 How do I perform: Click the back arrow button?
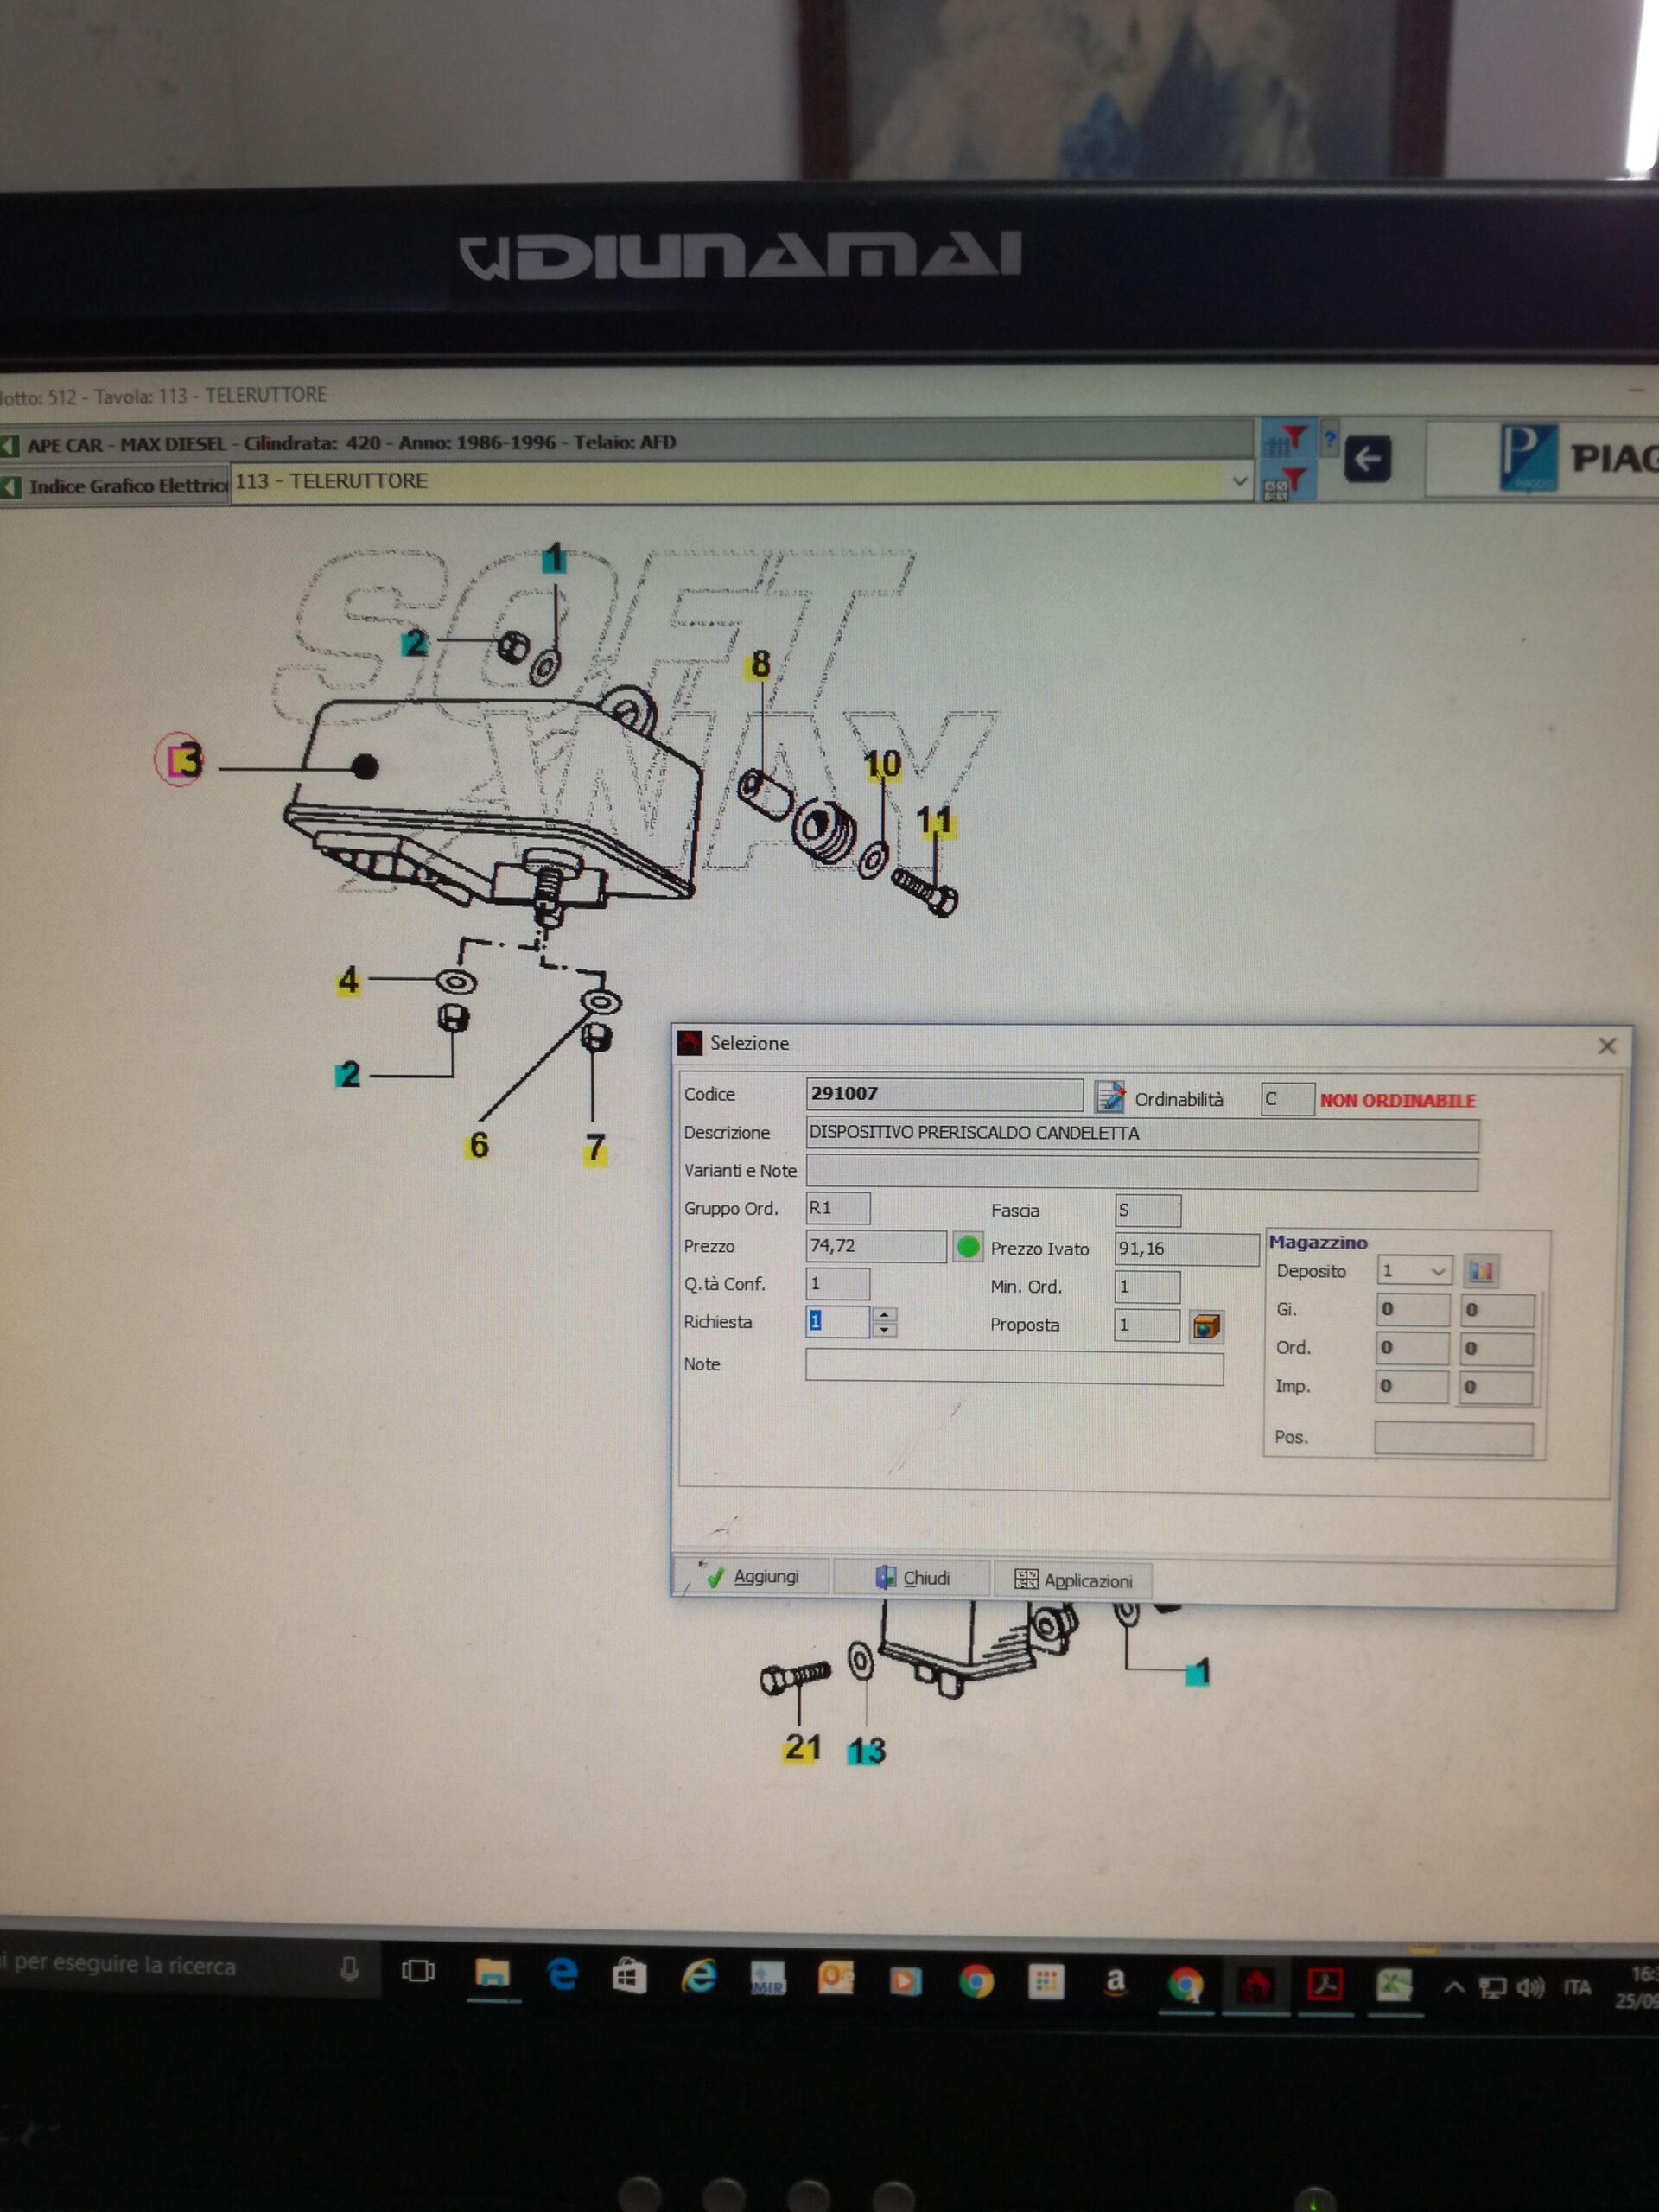click(1367, 460)
